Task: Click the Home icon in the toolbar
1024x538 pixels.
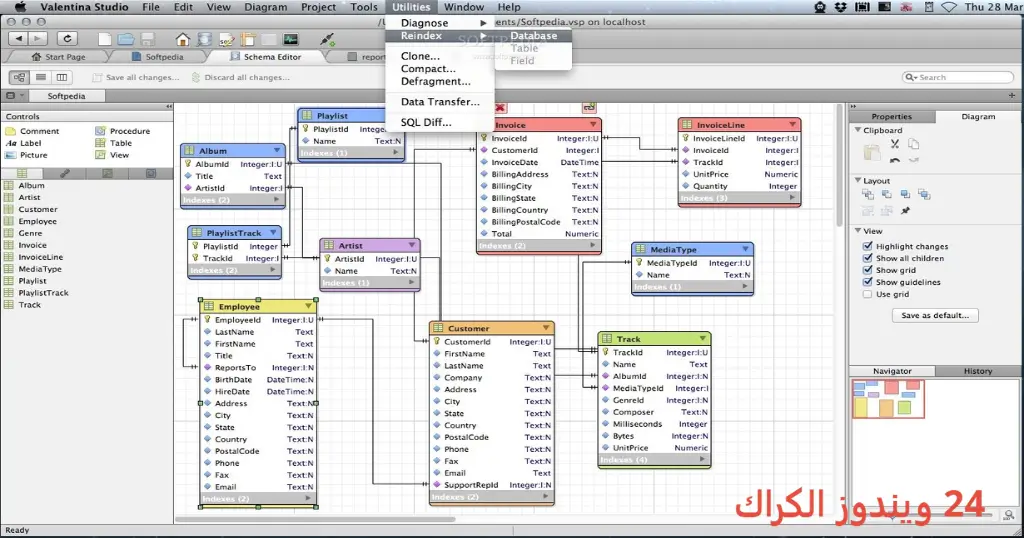Action: 183,39
